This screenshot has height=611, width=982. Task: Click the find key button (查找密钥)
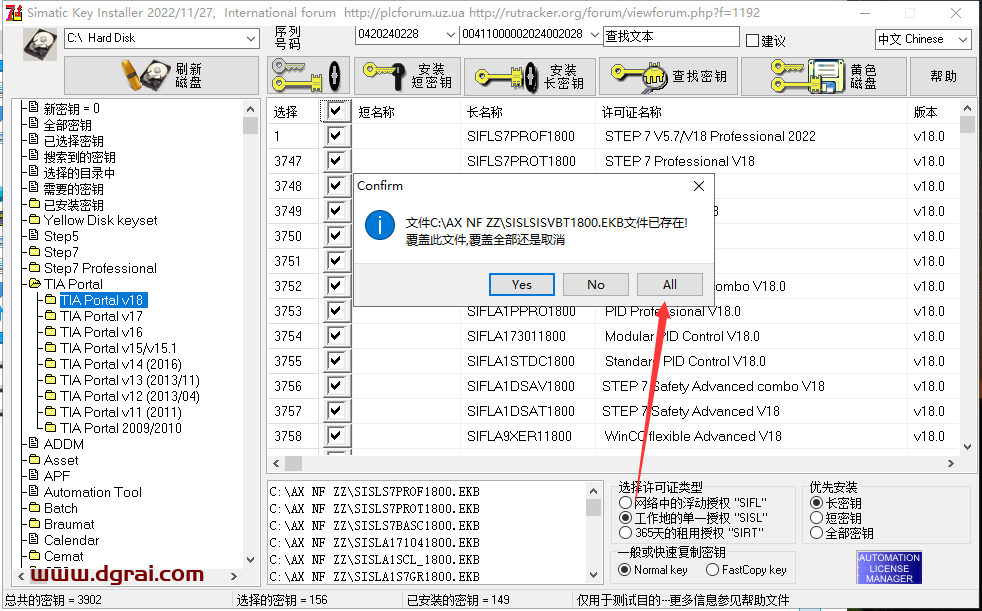(668, 76)
